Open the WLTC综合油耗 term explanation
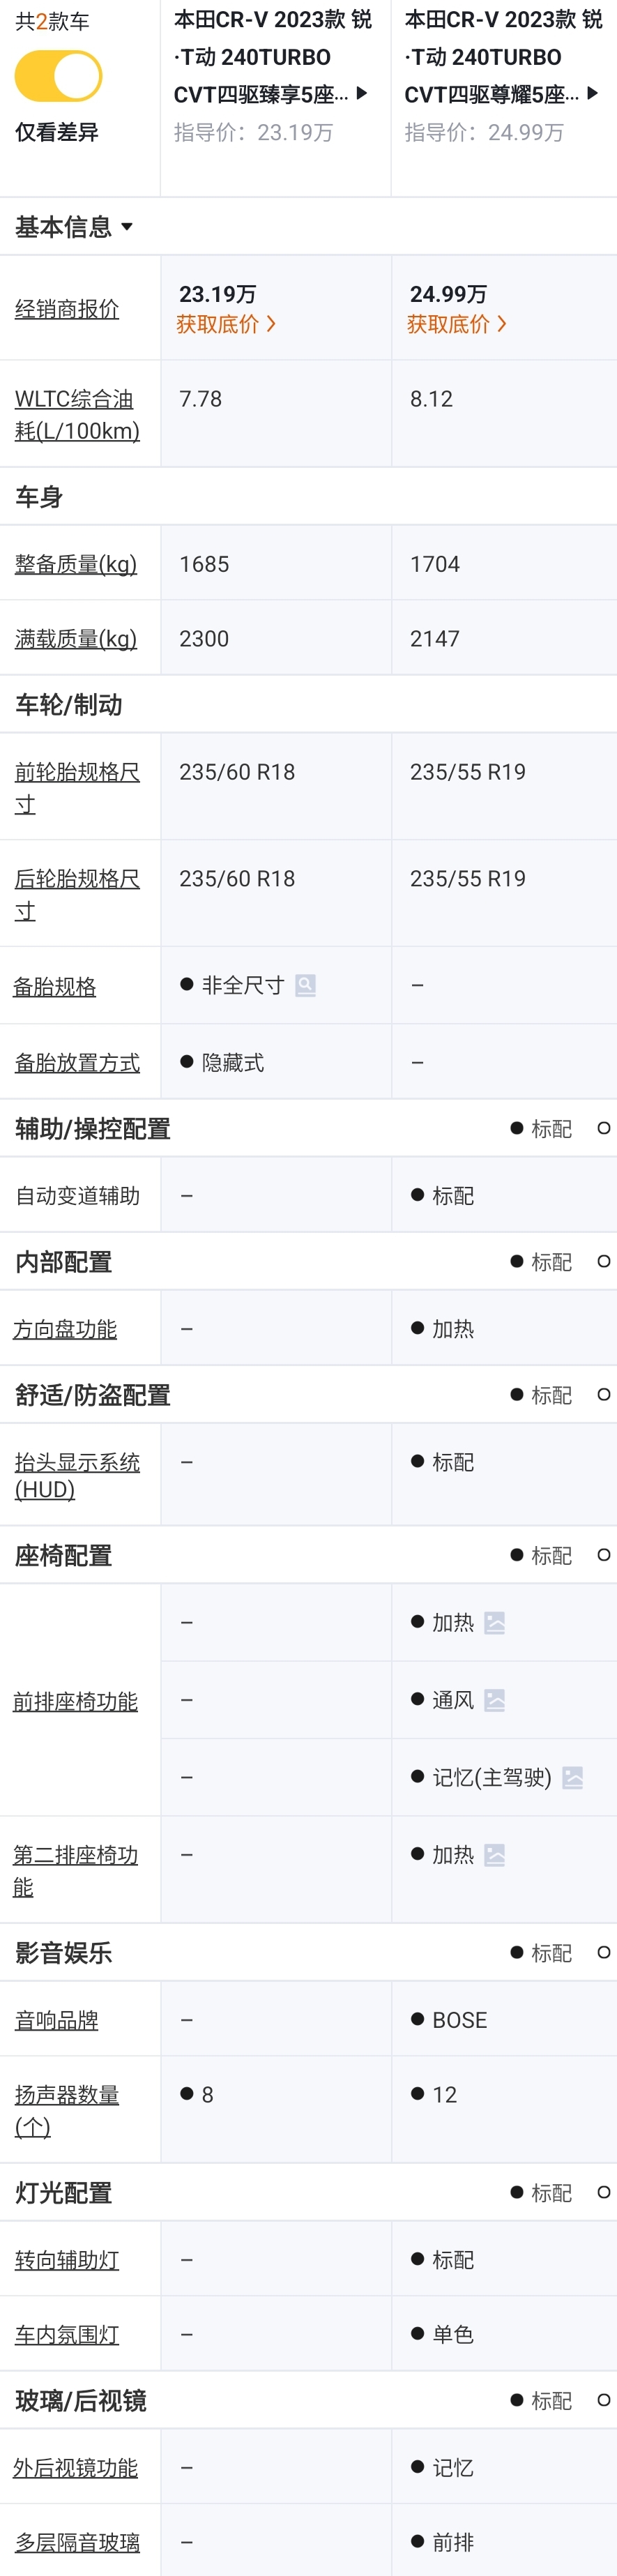617x2576 pixels. point(77,415)
